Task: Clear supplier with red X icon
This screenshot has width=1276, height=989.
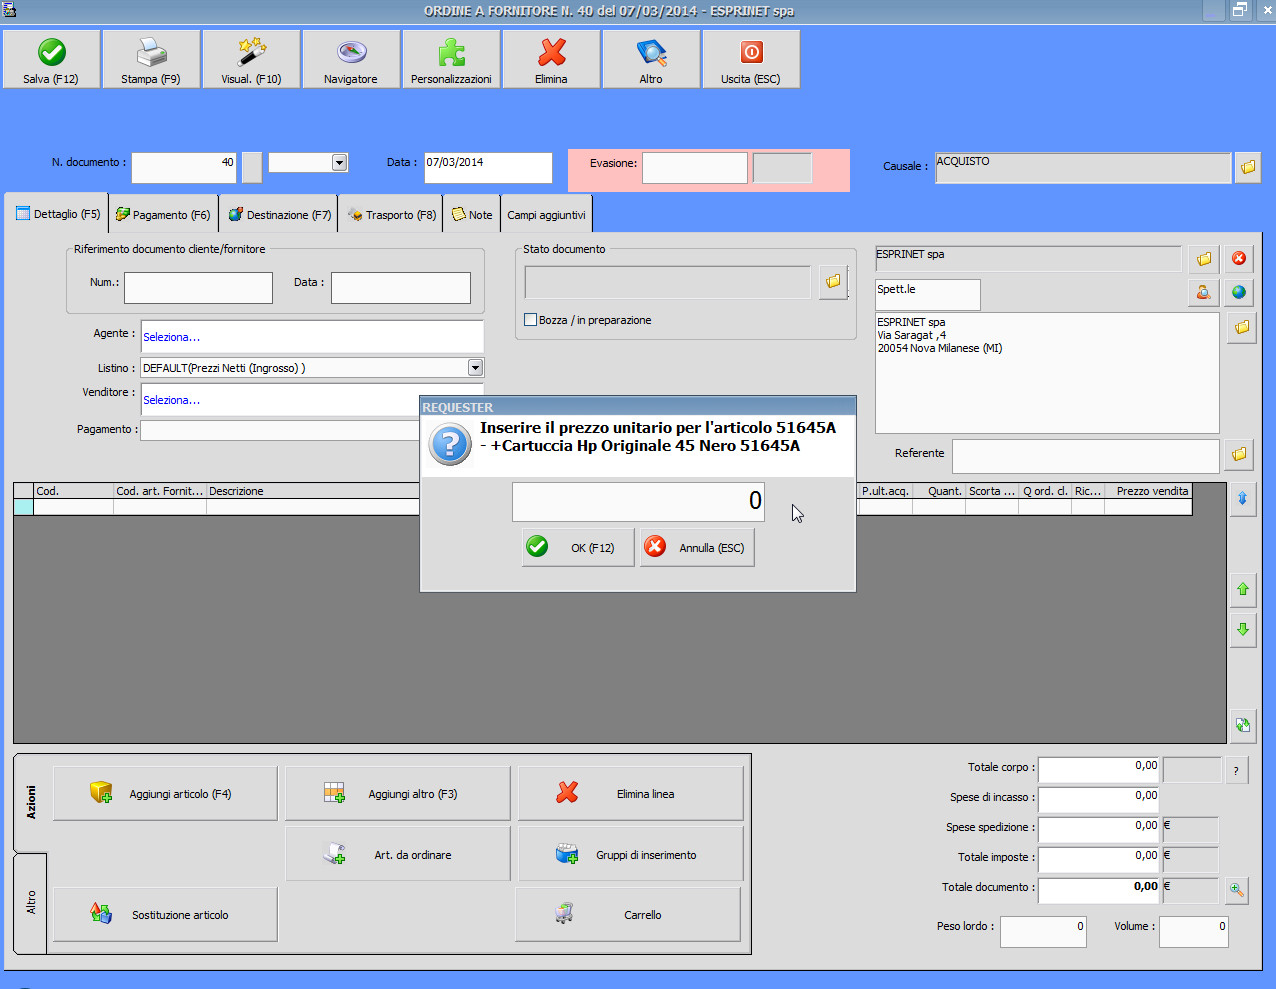Action: (x=1239, y=259)
